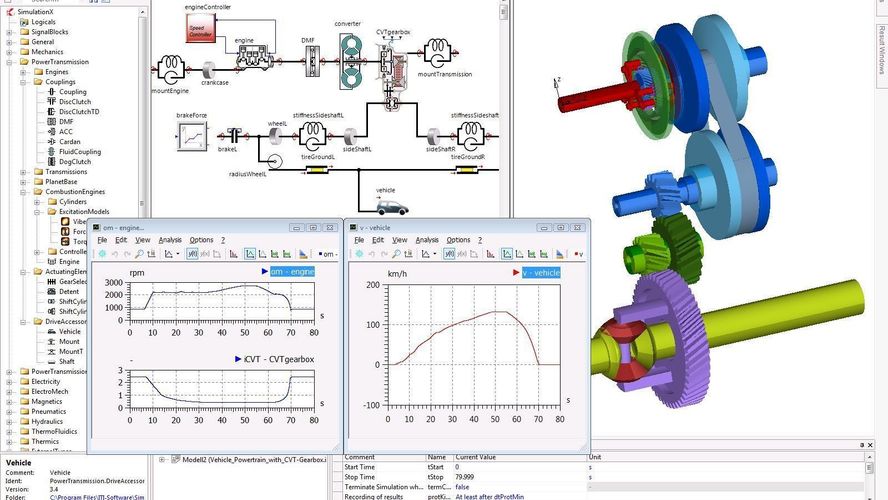Select FluidCoupling in the library tree
This screenshot has width=888, height=500.
tap(80, 152)
